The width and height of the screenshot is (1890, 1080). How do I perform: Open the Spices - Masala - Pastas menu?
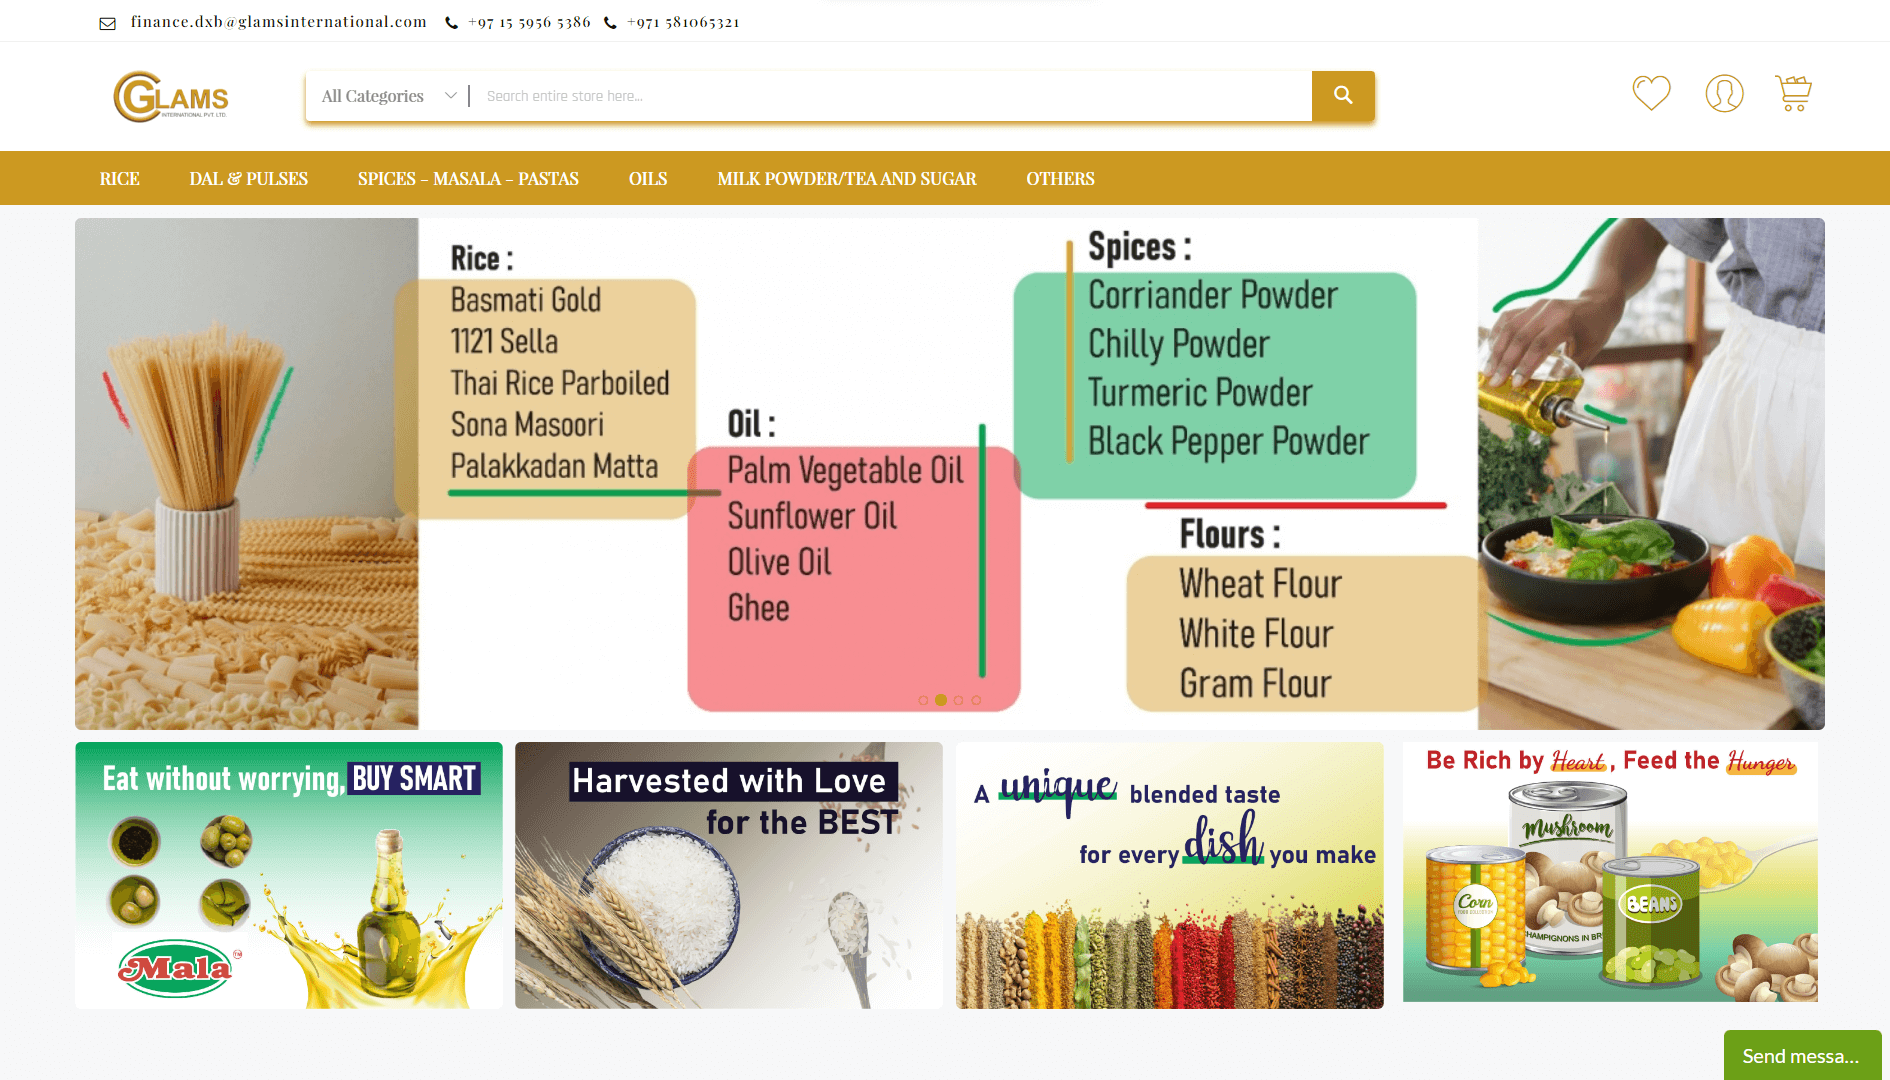tap(468, 179)
